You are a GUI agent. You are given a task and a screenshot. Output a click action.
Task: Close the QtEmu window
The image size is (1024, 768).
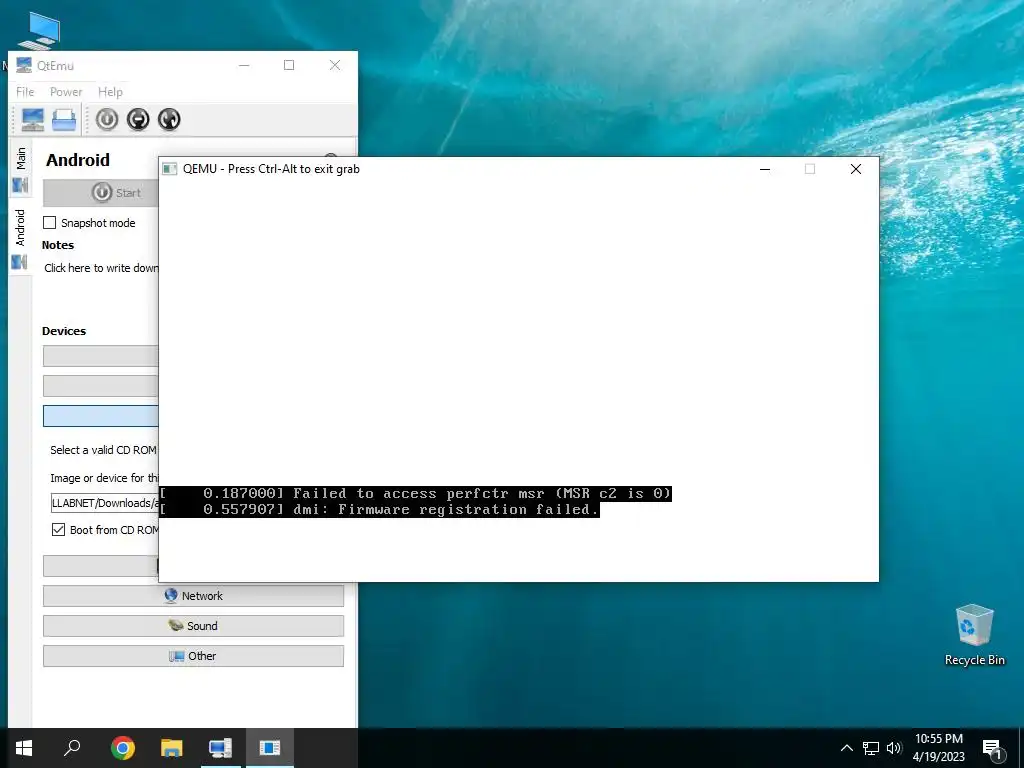[x=335, y=65]
